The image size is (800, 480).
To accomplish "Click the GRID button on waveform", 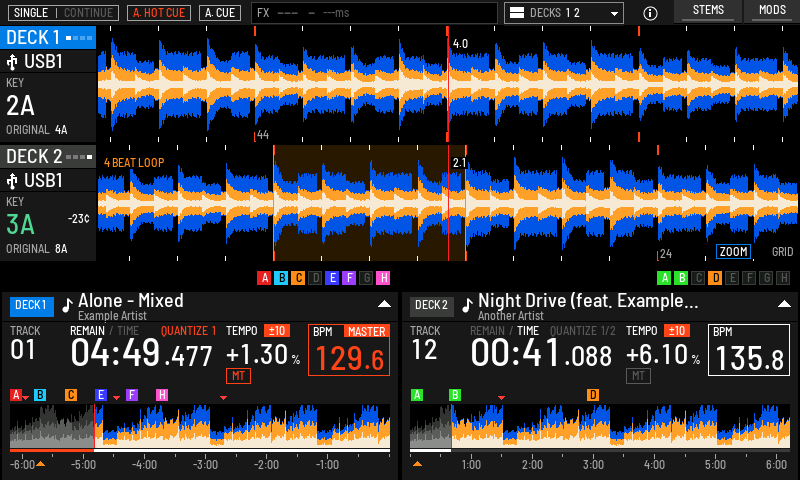I will [782, 251].
